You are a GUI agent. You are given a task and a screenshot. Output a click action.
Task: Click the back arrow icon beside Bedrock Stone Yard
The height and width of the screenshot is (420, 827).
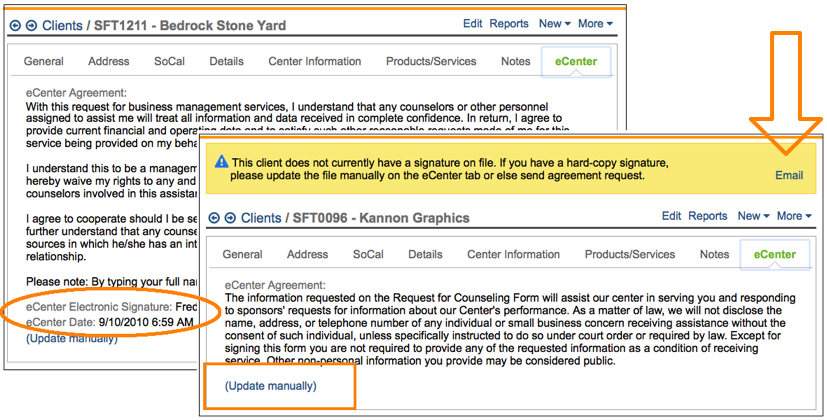pos(15,25)
